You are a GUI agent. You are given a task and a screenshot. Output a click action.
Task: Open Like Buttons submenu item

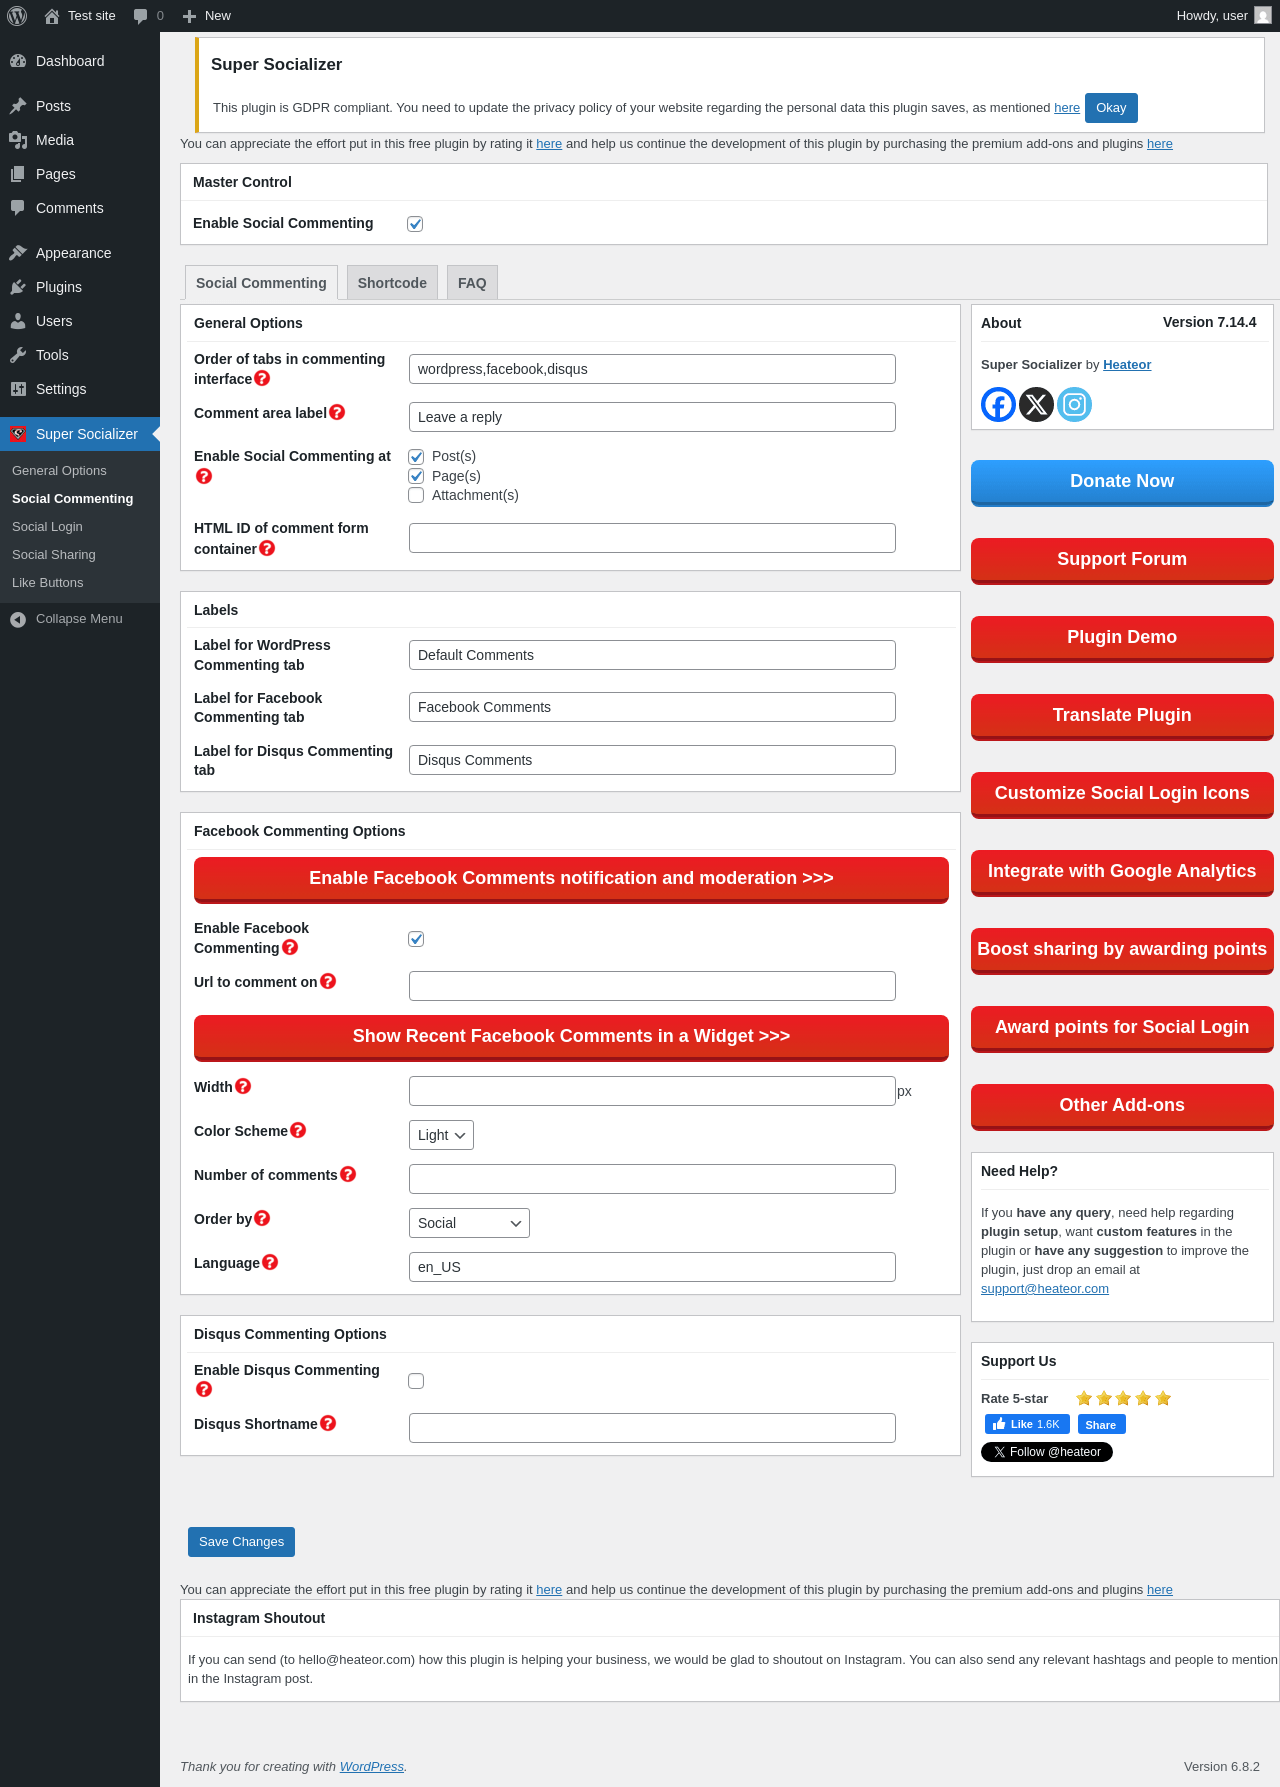[48, 583]
